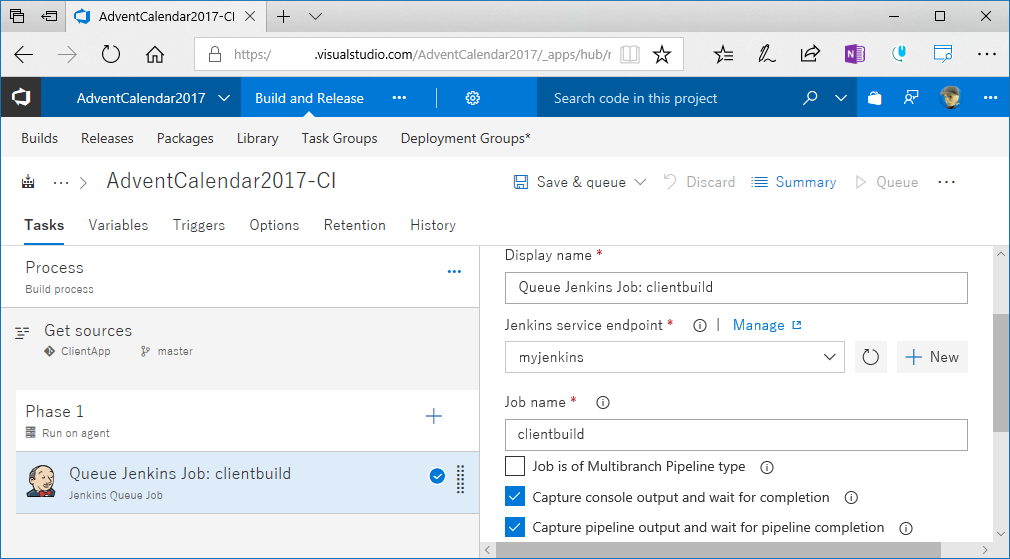Viewport: 1010px width, 559px height.
Task: Switch to the Variables tab
Action: click(x=118, y=225)
